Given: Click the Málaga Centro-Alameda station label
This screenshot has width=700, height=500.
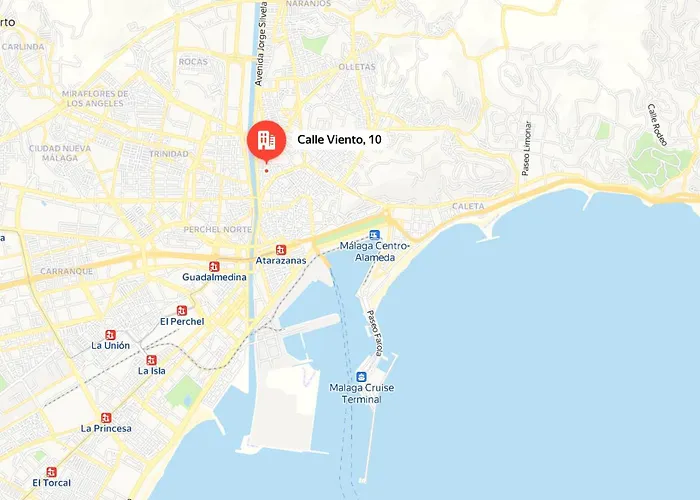Looking at the screenshot, I should (374, 252).
